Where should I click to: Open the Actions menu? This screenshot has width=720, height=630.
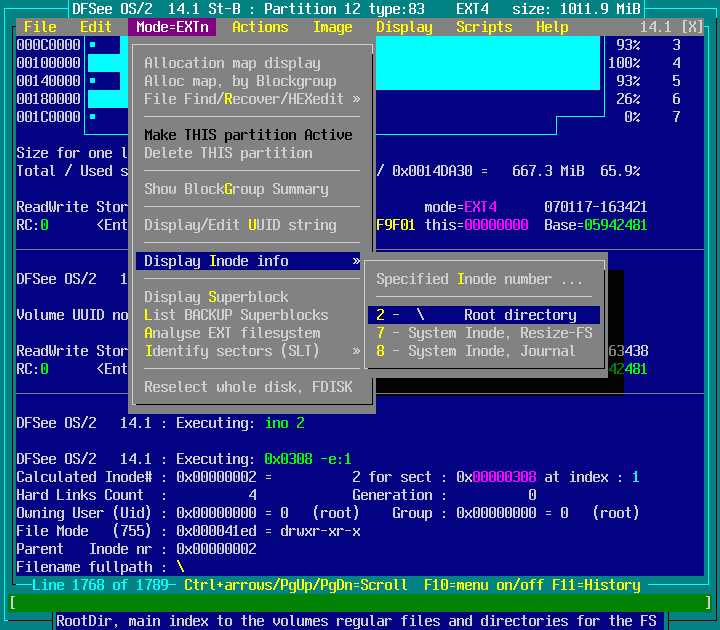click(260, 27)
